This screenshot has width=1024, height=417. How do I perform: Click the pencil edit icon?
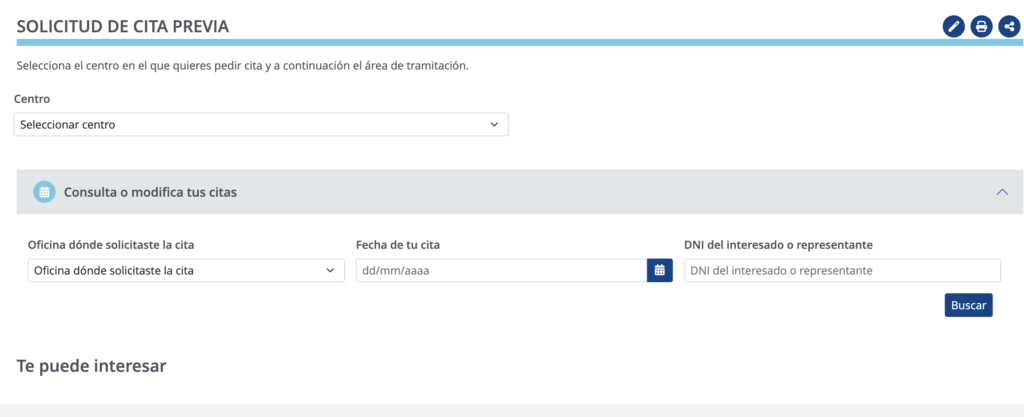953,27
